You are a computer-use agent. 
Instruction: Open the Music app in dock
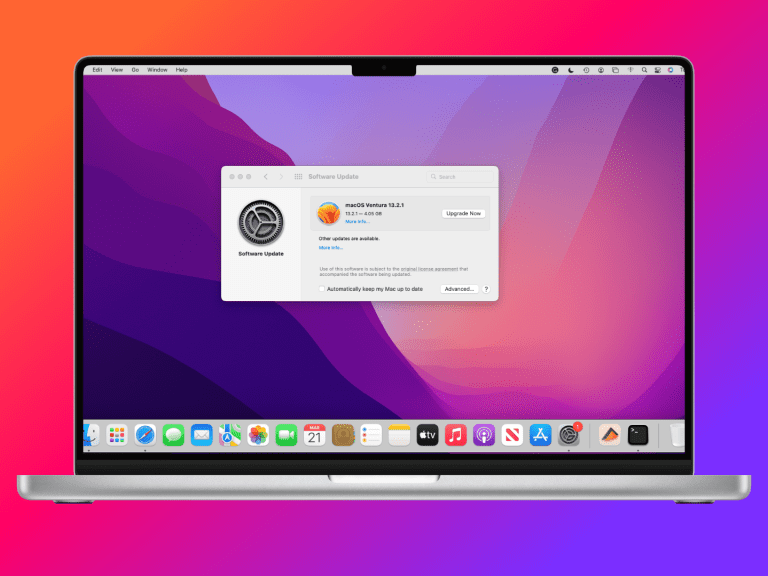[456, 435]
